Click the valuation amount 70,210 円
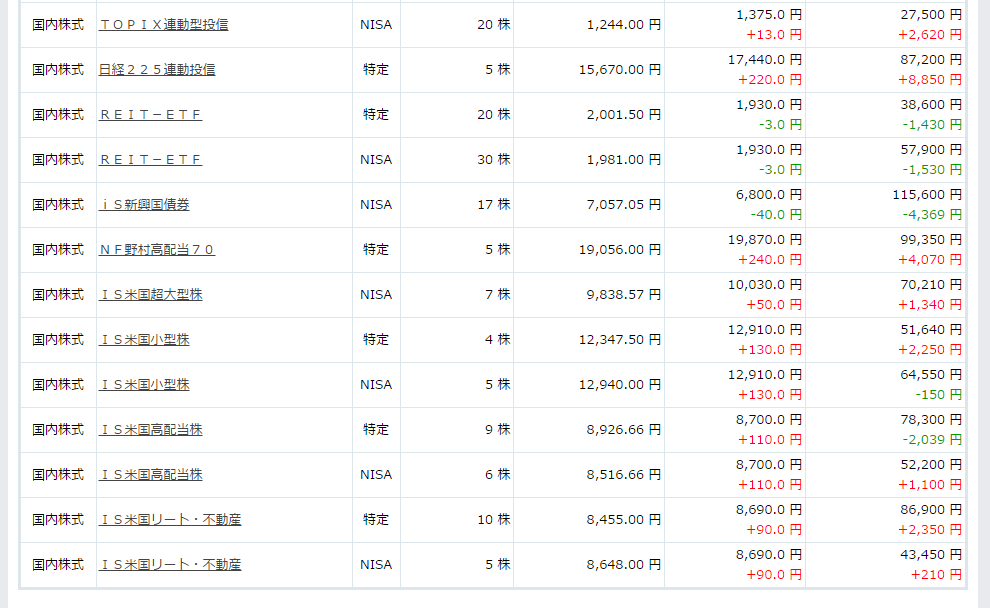Image resolution: width=990 pixels, height=608 pixels. tap(931, 285)
